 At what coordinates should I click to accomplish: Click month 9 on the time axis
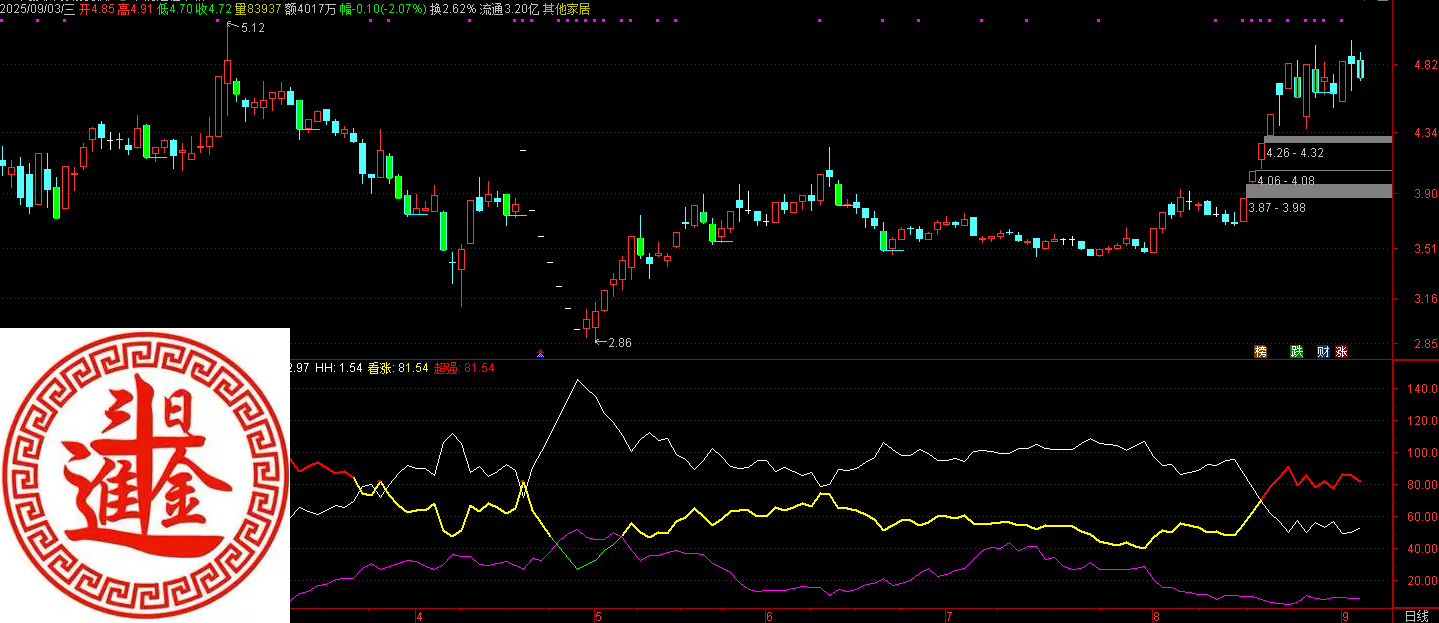[1345, 616]
